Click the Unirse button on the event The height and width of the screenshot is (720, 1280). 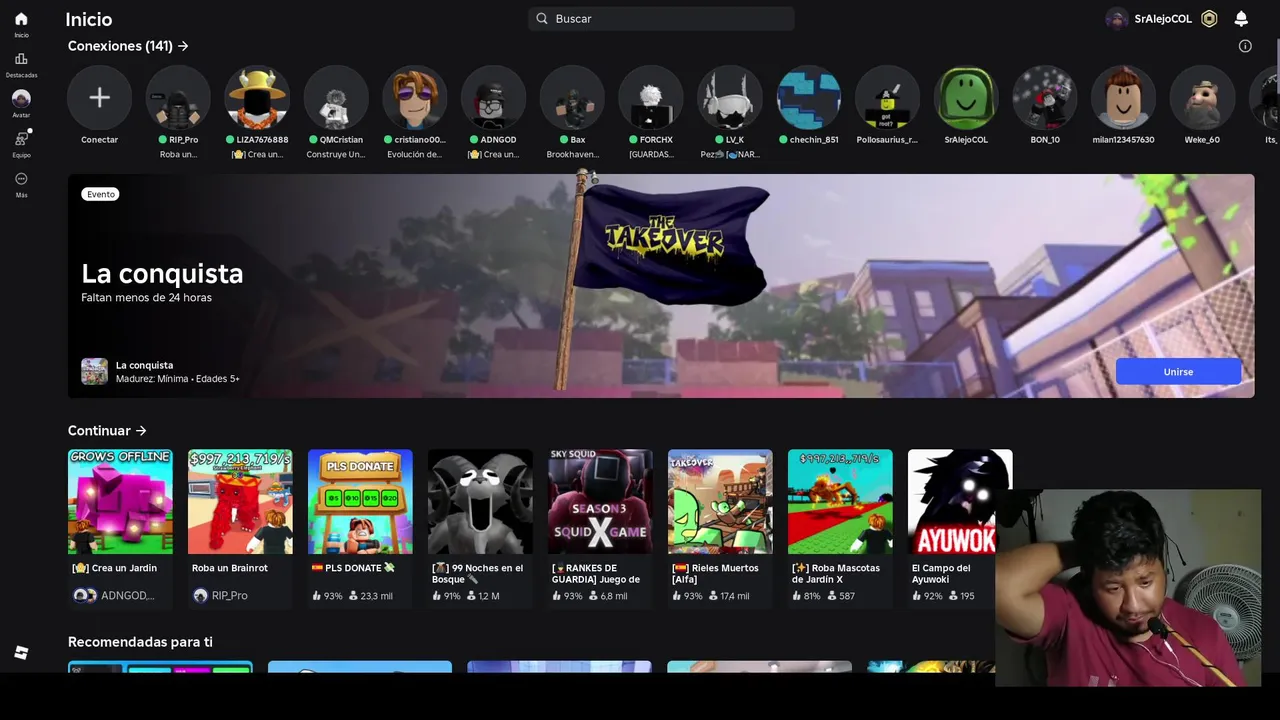click(1178, 371)
